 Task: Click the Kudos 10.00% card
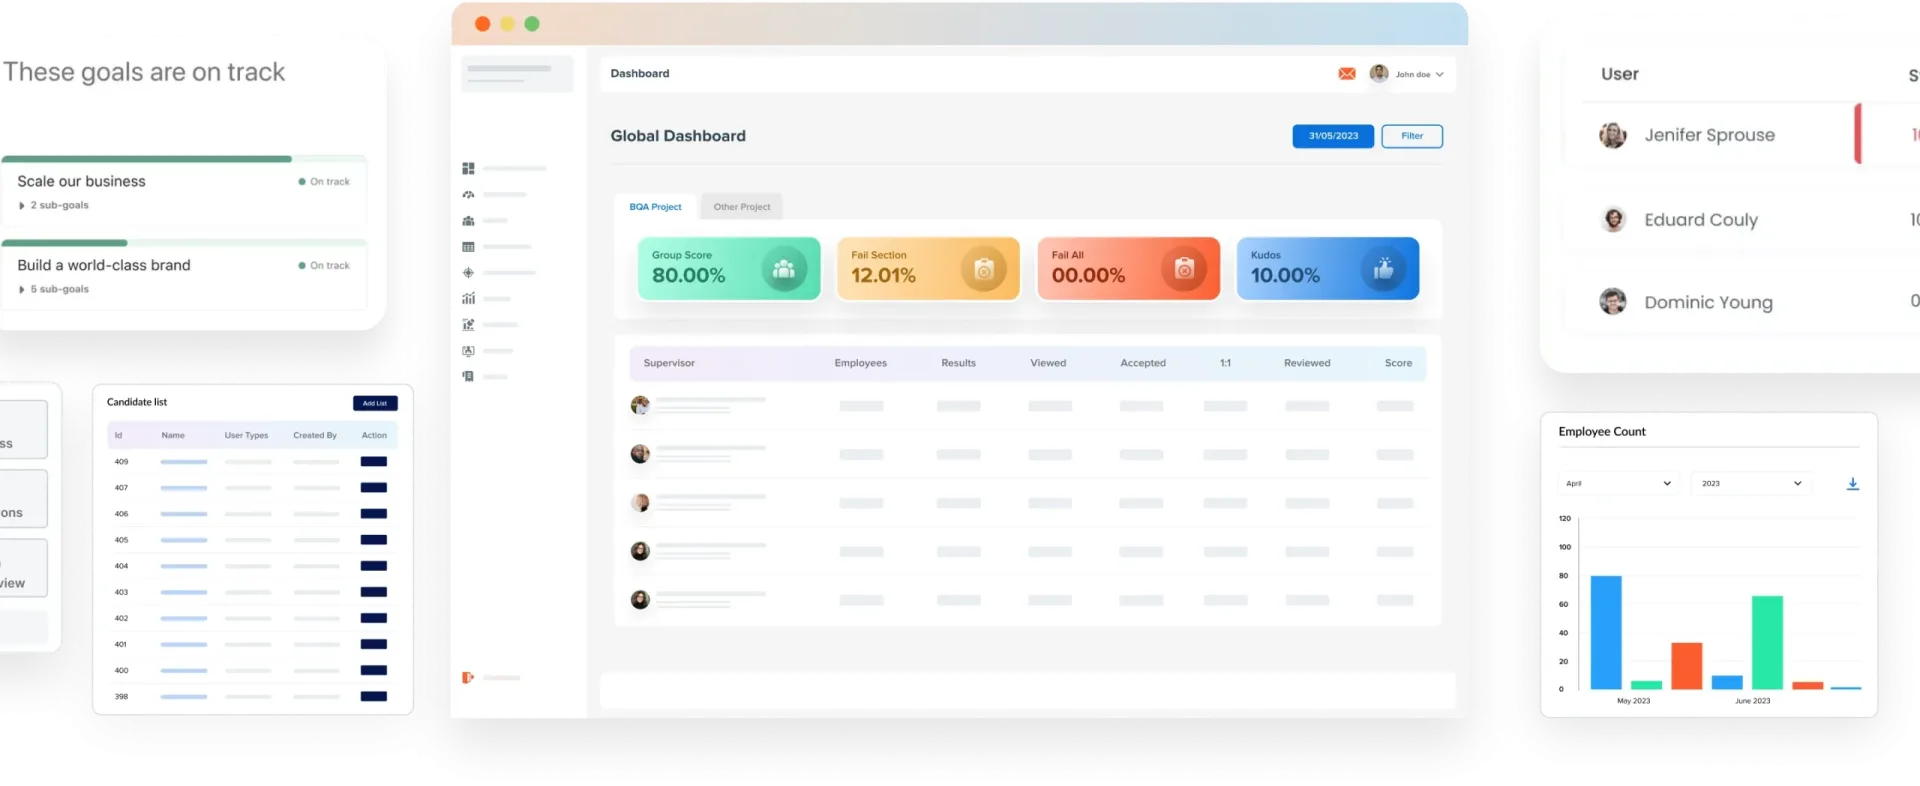click(x=1328, y=269)
